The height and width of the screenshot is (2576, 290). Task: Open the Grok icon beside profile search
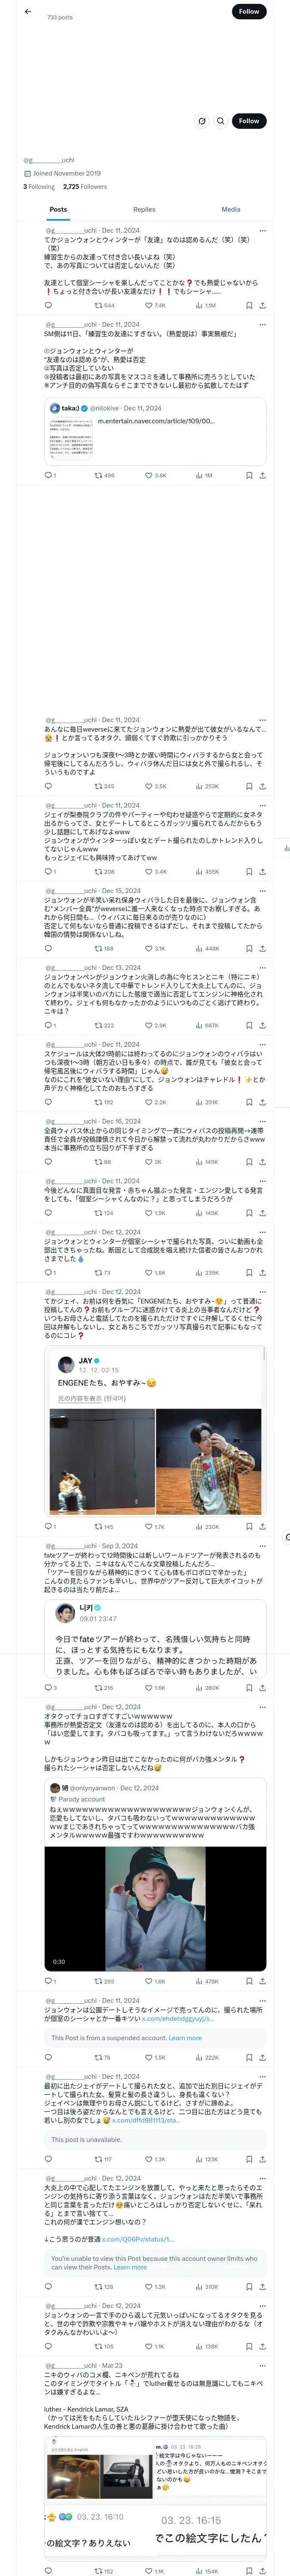[202, 121]
